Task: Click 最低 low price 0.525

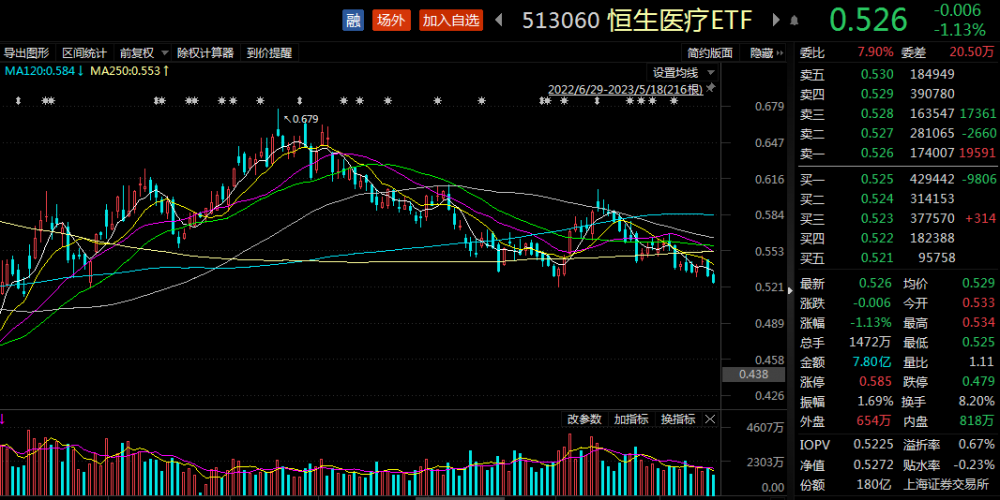Action: 978,342
